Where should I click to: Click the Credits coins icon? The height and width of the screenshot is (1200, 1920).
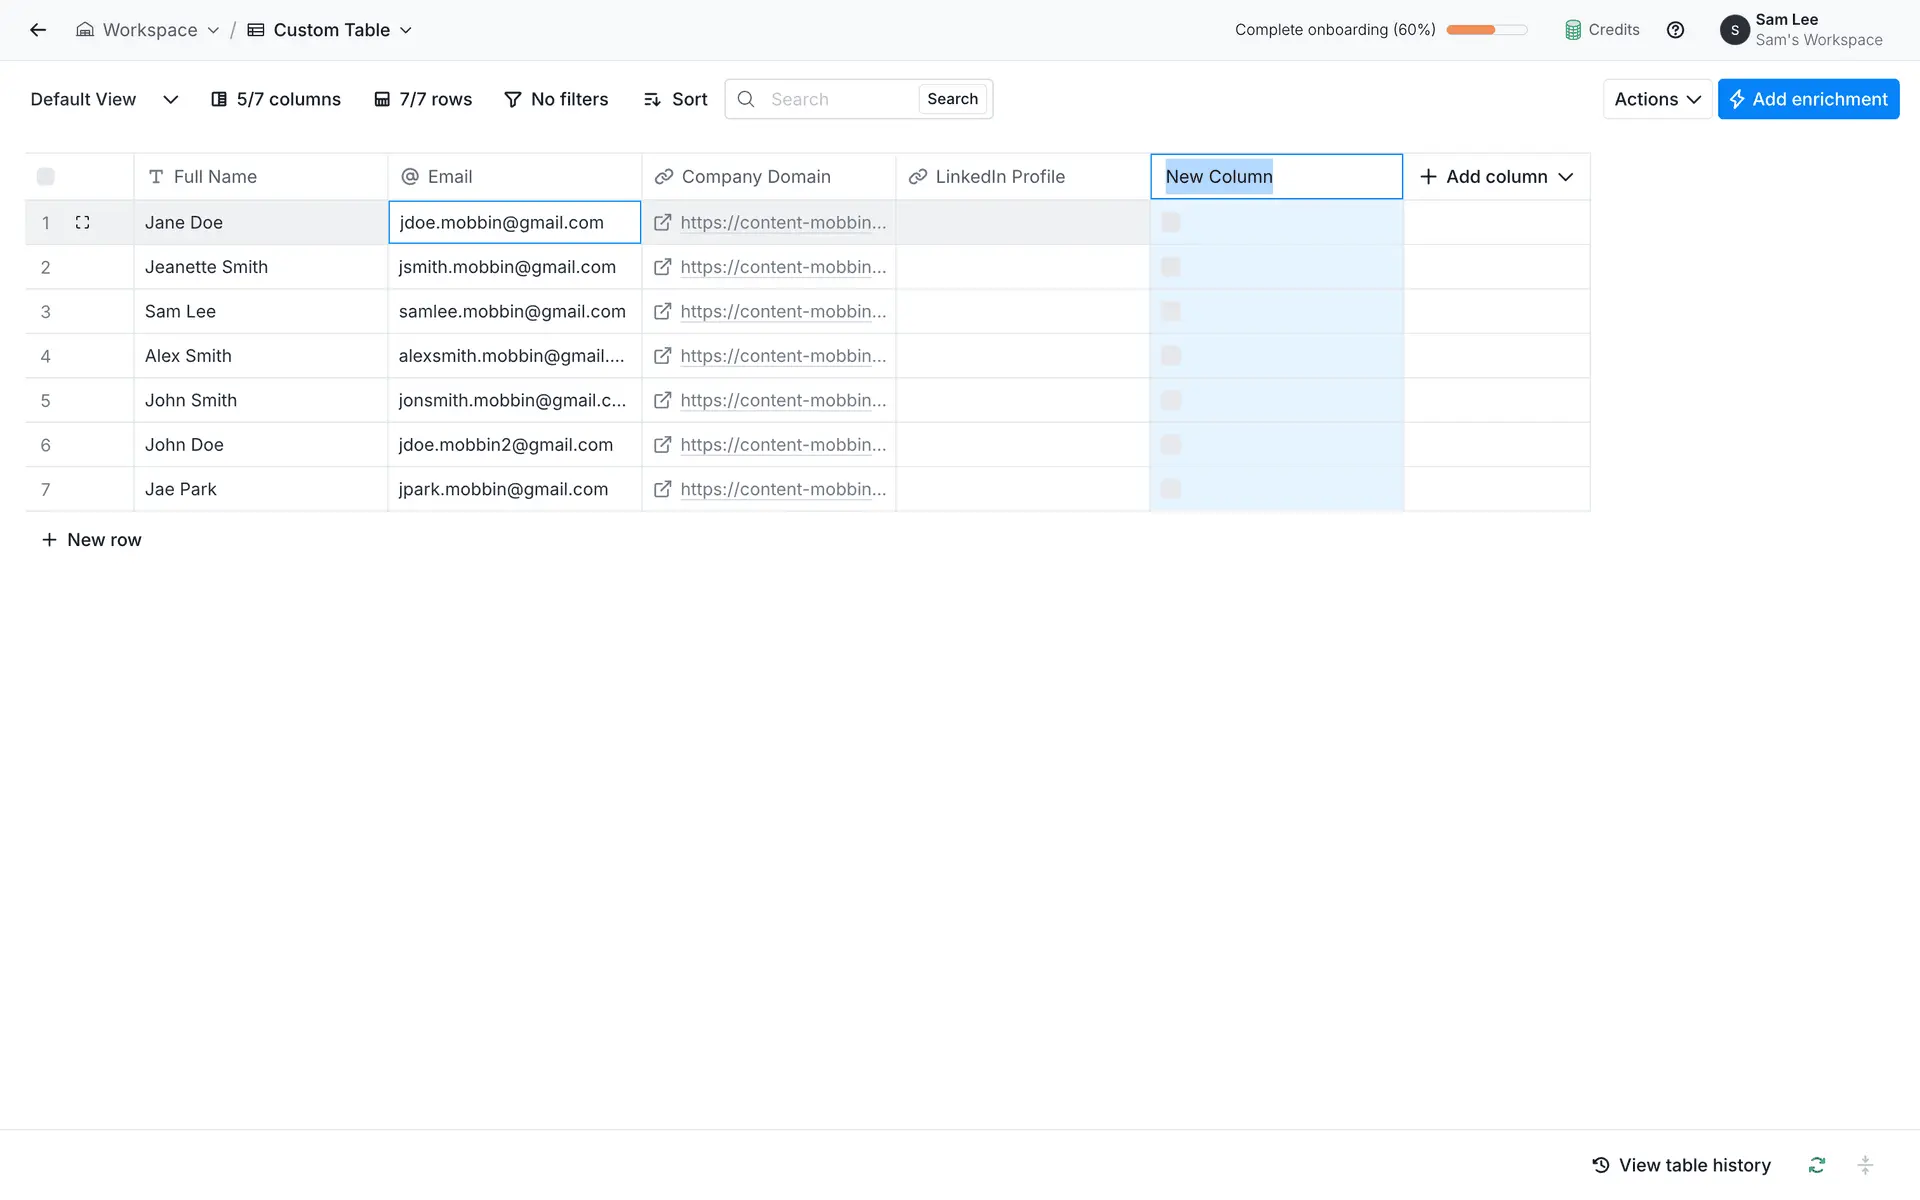point(1573,30)
